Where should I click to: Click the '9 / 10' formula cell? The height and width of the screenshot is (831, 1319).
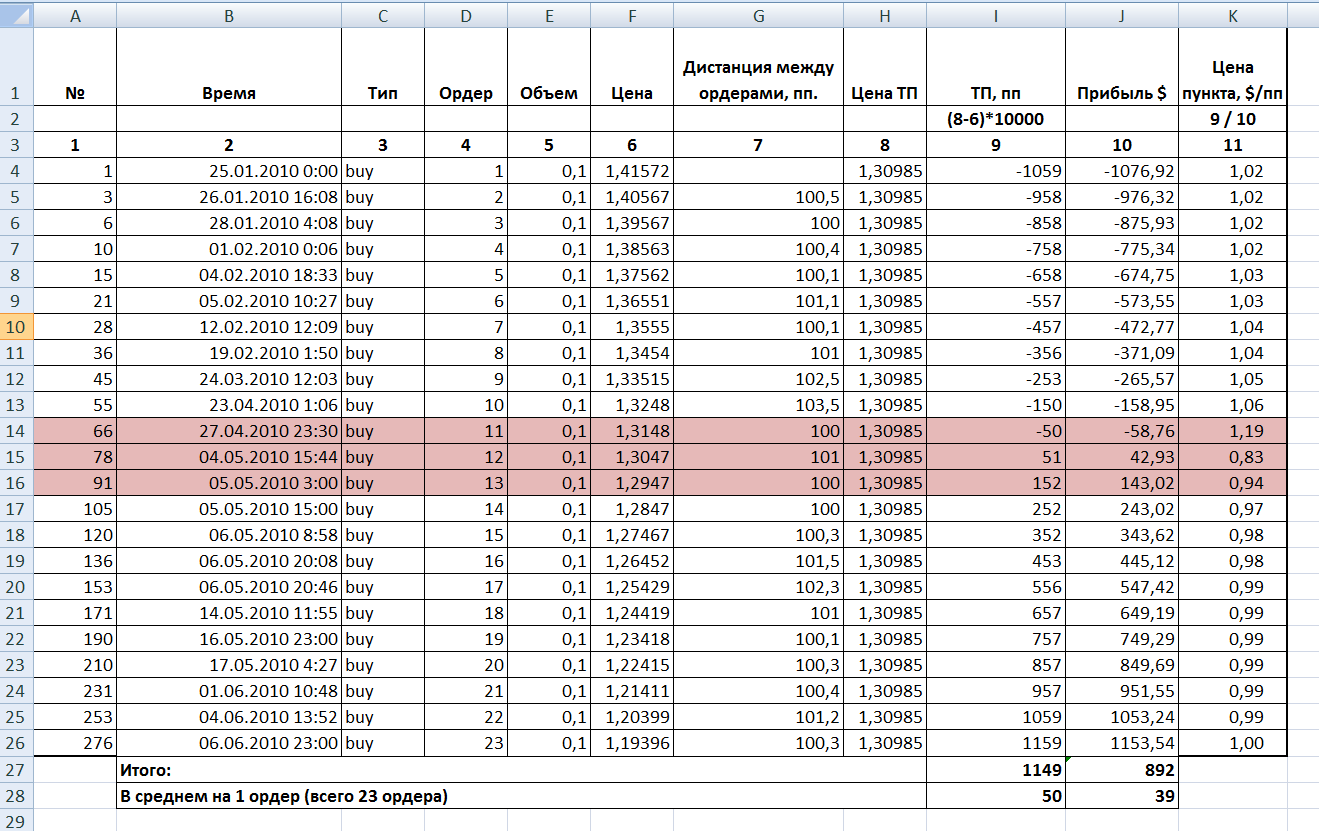1232,119
